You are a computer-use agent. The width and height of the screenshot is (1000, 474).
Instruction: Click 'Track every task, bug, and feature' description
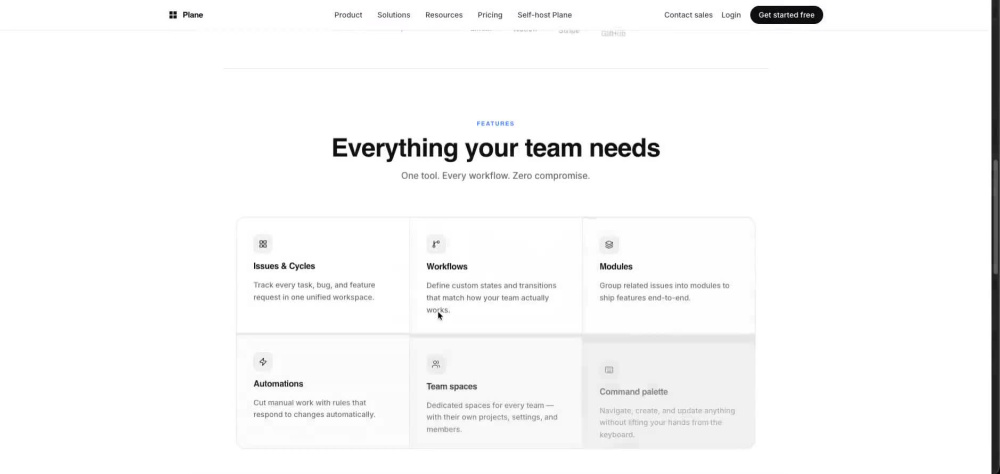(314, 291)
